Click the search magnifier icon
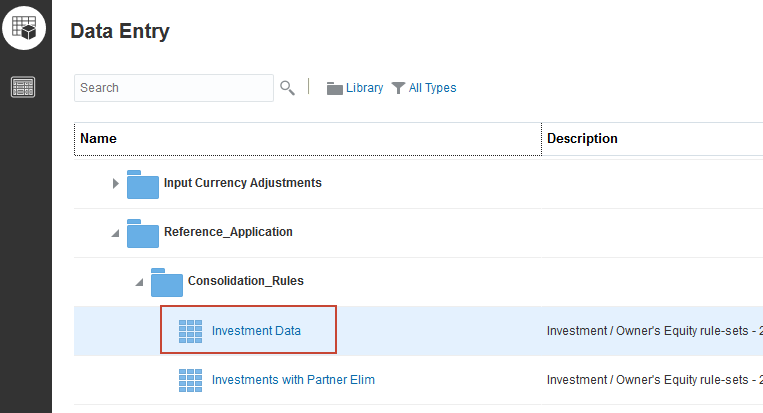This screenshot has width=763, height=413. (x=287, y=88)
